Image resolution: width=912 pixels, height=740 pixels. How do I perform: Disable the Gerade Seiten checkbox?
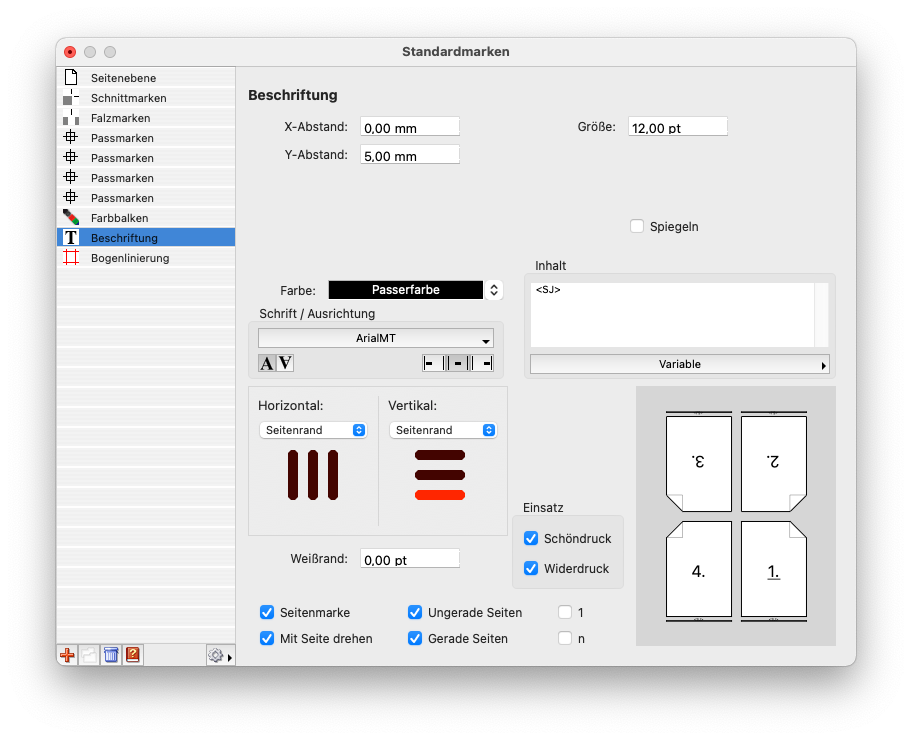[415, 638]
